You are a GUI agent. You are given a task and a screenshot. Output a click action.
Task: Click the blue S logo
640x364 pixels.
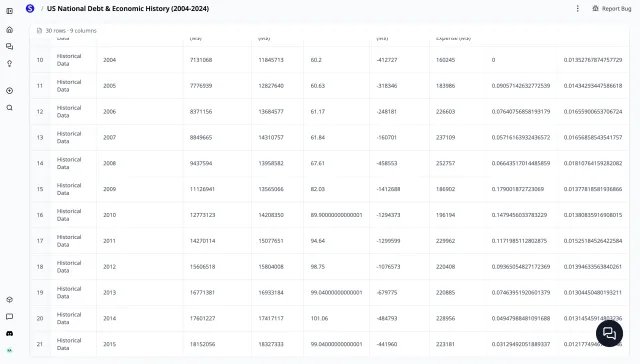(30, 9)
